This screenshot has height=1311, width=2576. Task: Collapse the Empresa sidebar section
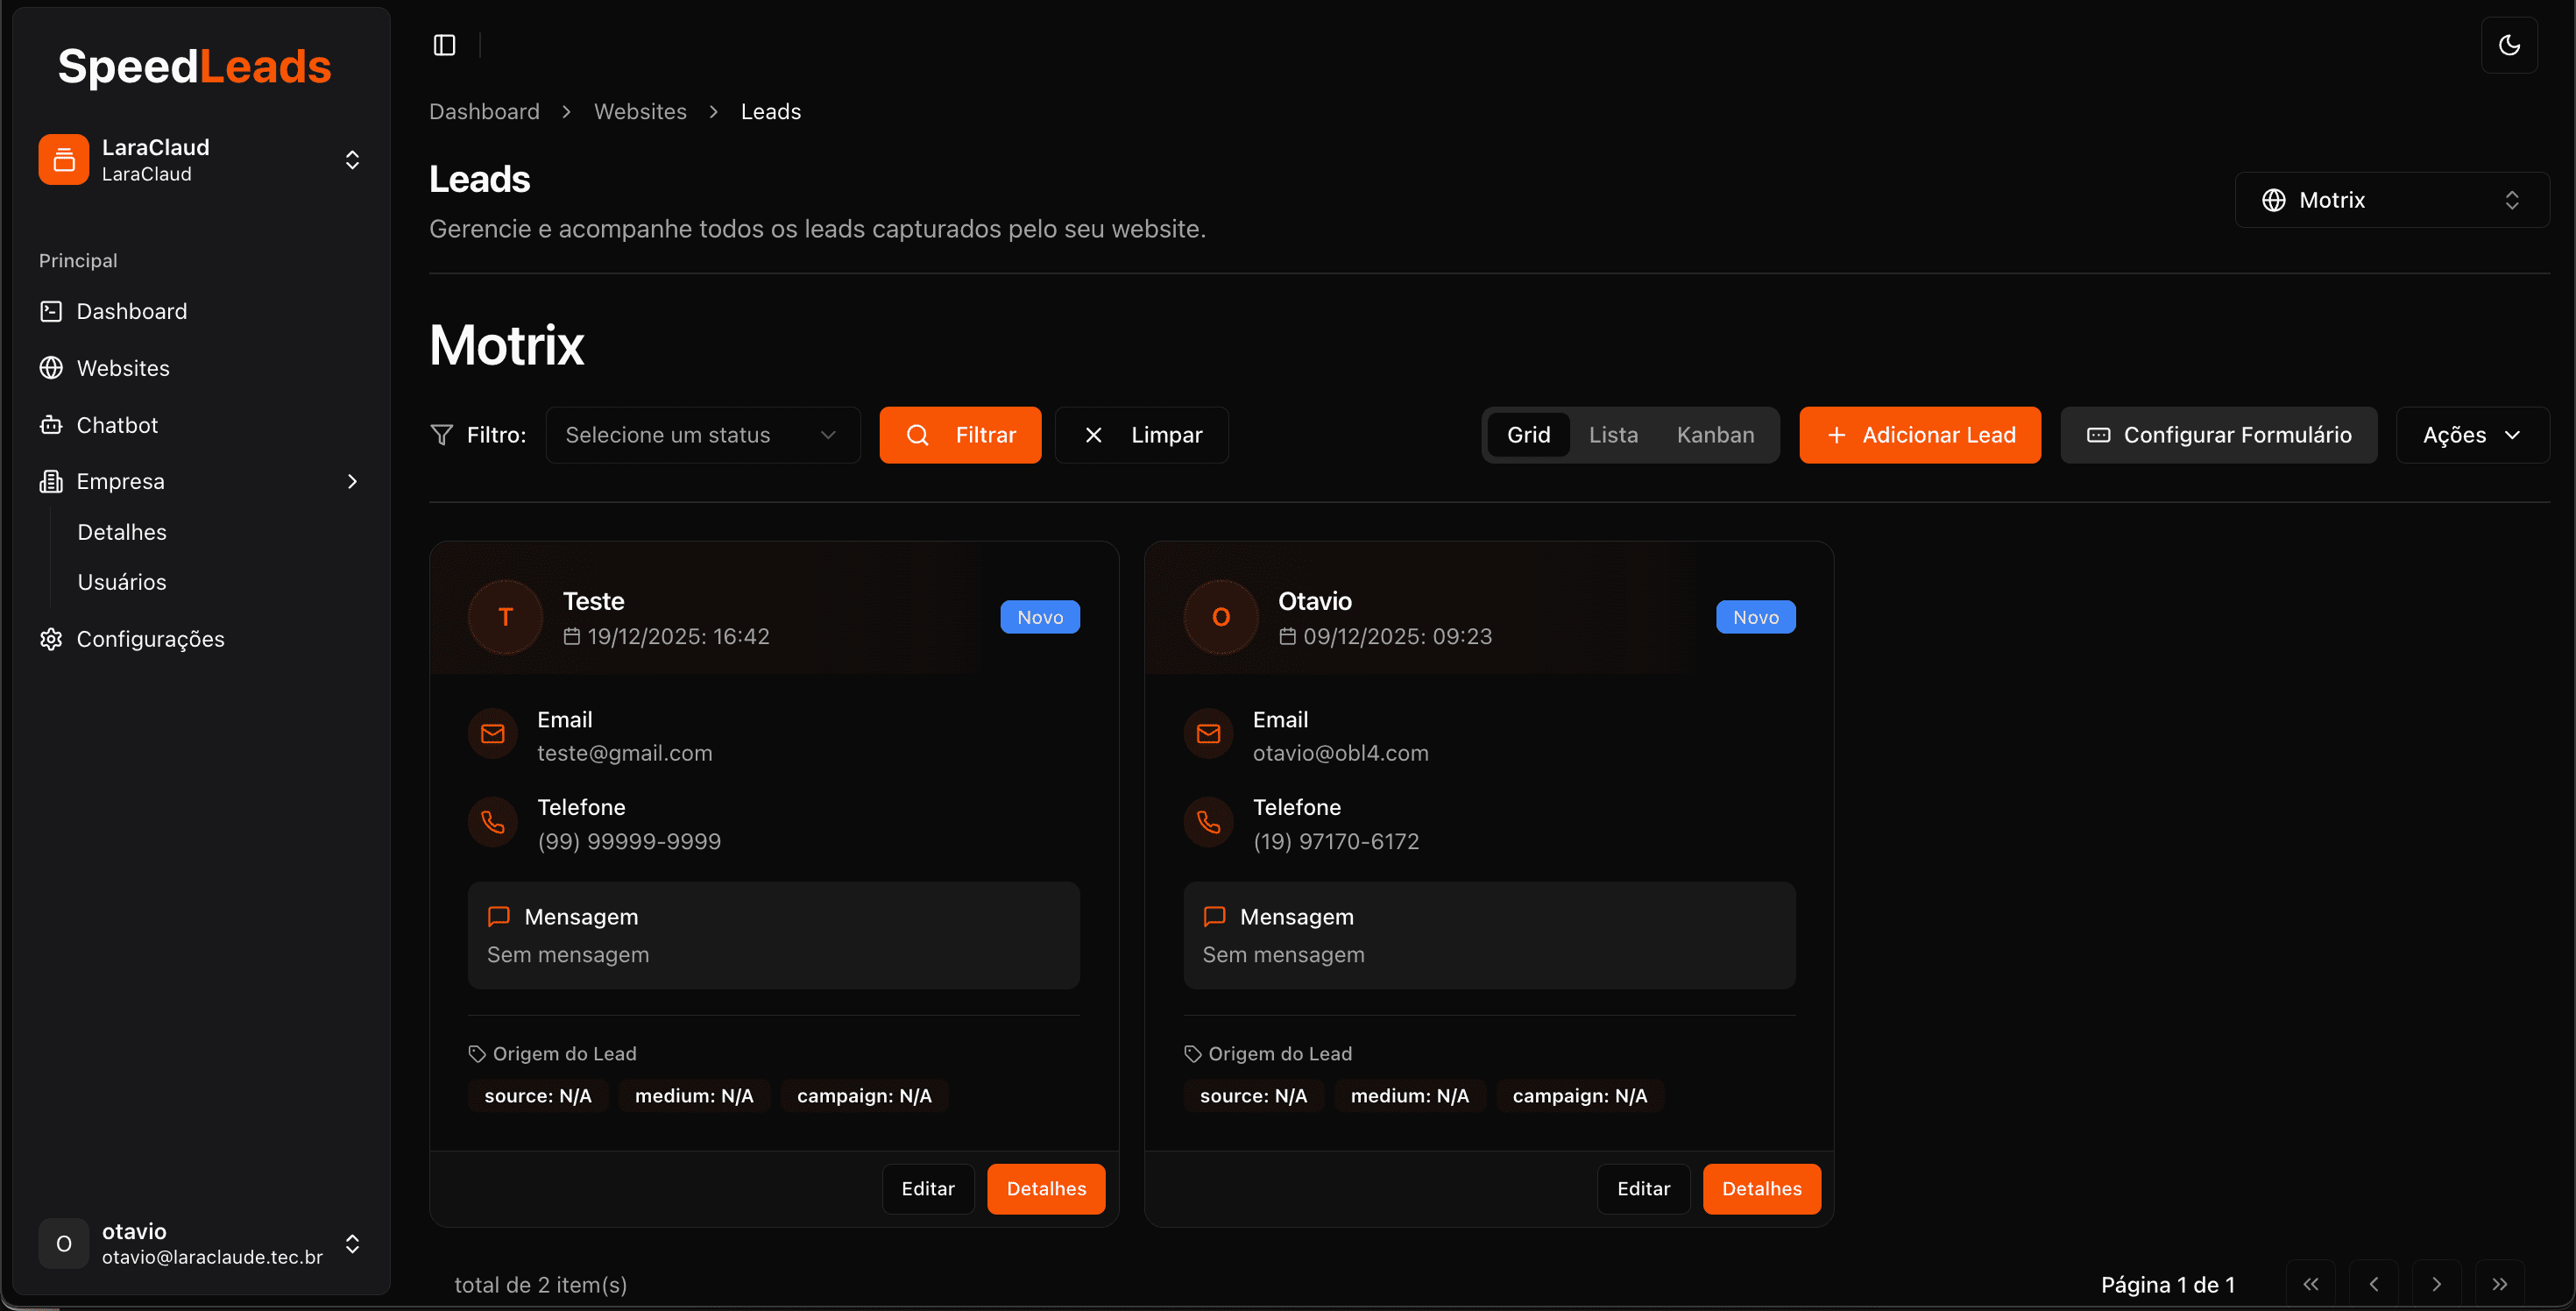tap(351, 481)
